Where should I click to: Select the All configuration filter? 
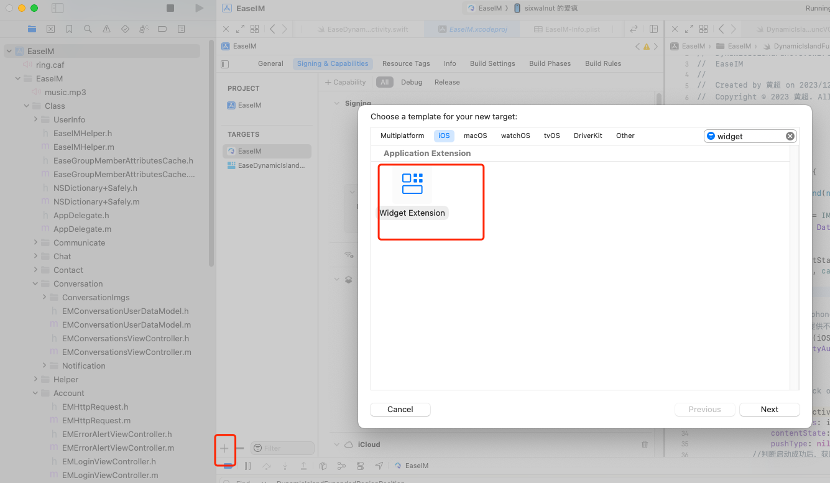pyautogui.click(x=385, y=83)
